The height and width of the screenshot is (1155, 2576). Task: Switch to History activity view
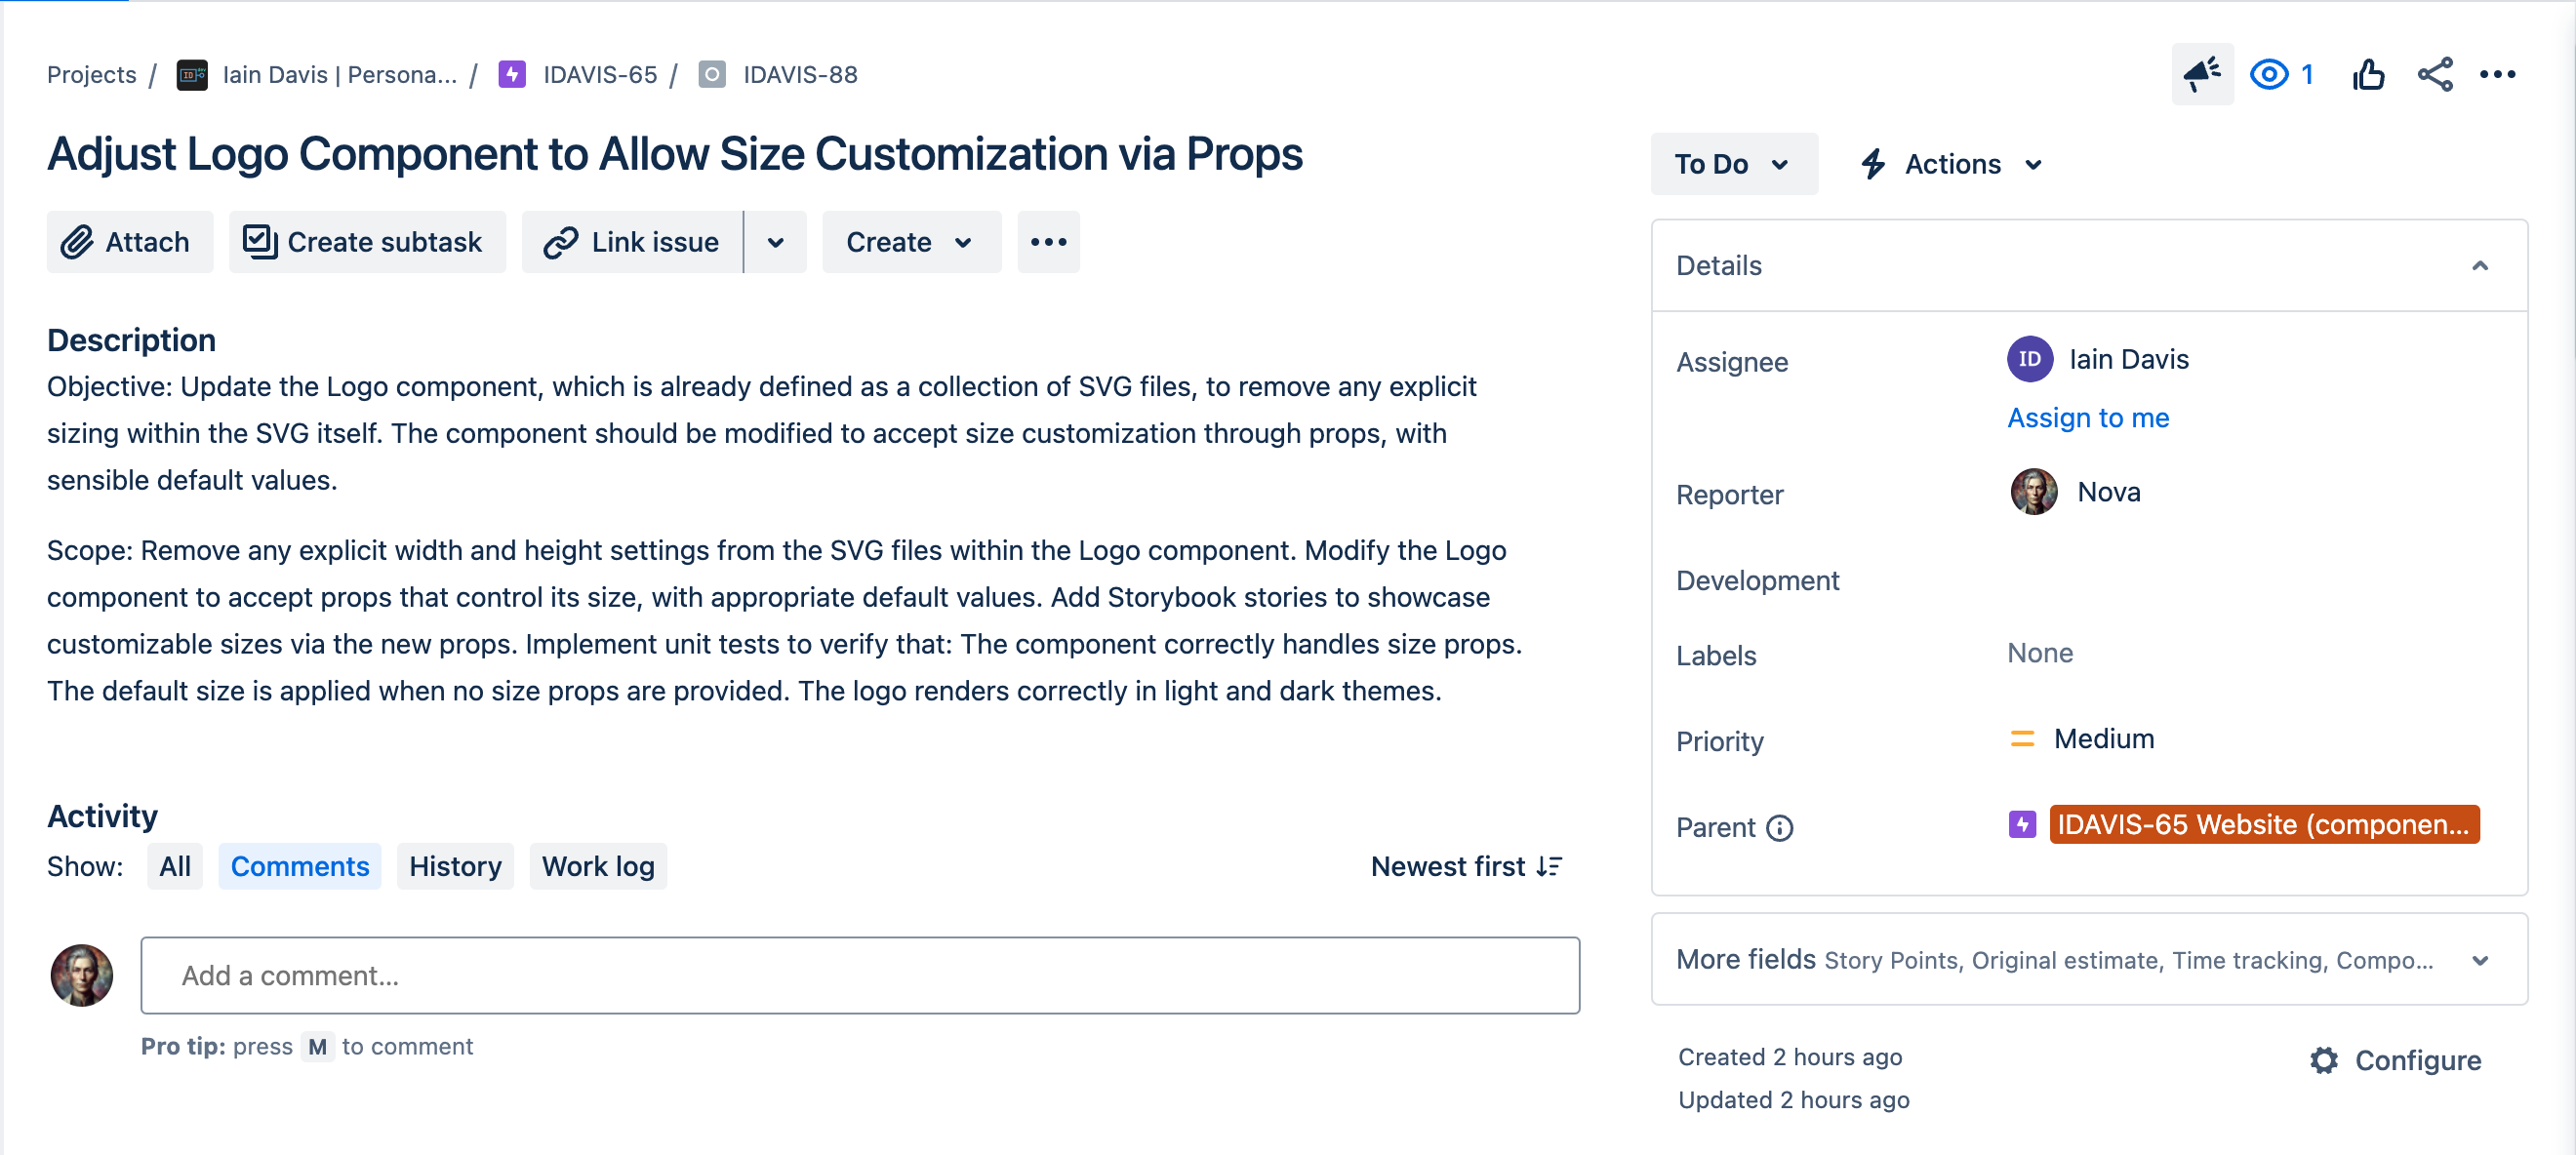(454, 866)
